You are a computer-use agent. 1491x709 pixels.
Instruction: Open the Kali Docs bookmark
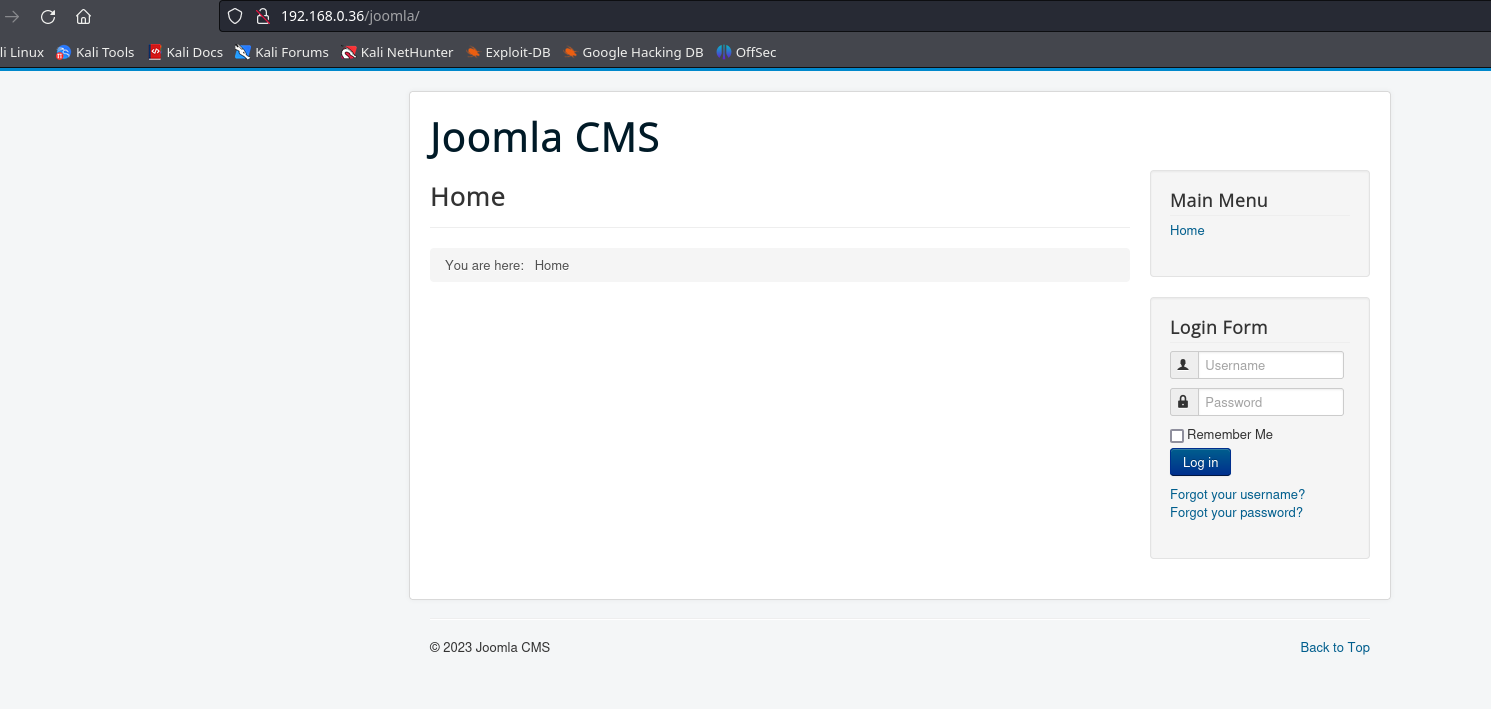click(x=185, y=52)
